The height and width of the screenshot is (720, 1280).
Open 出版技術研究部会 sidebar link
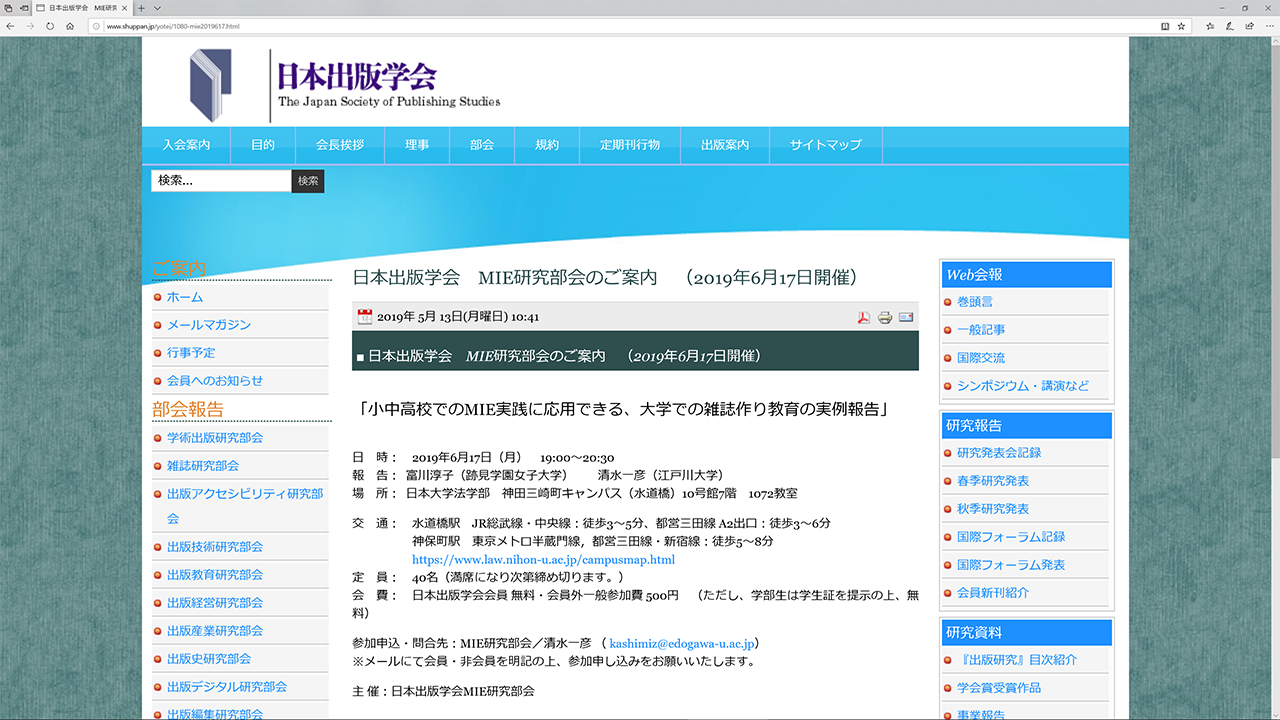tap(215, 547)
